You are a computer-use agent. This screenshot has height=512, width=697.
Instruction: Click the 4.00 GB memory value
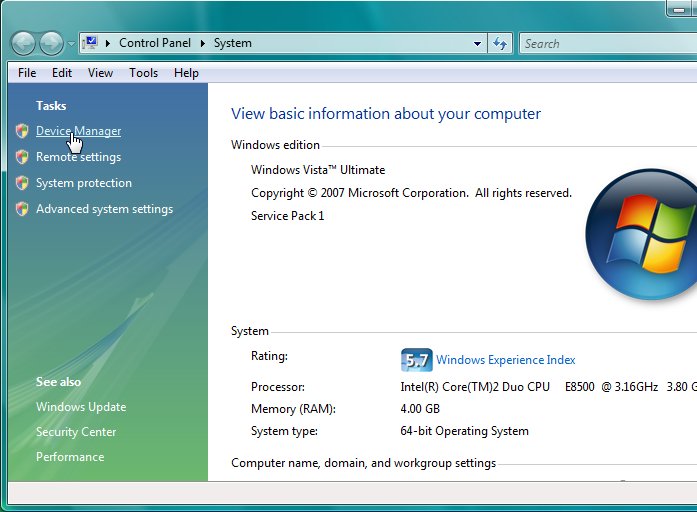coord(420,408)
